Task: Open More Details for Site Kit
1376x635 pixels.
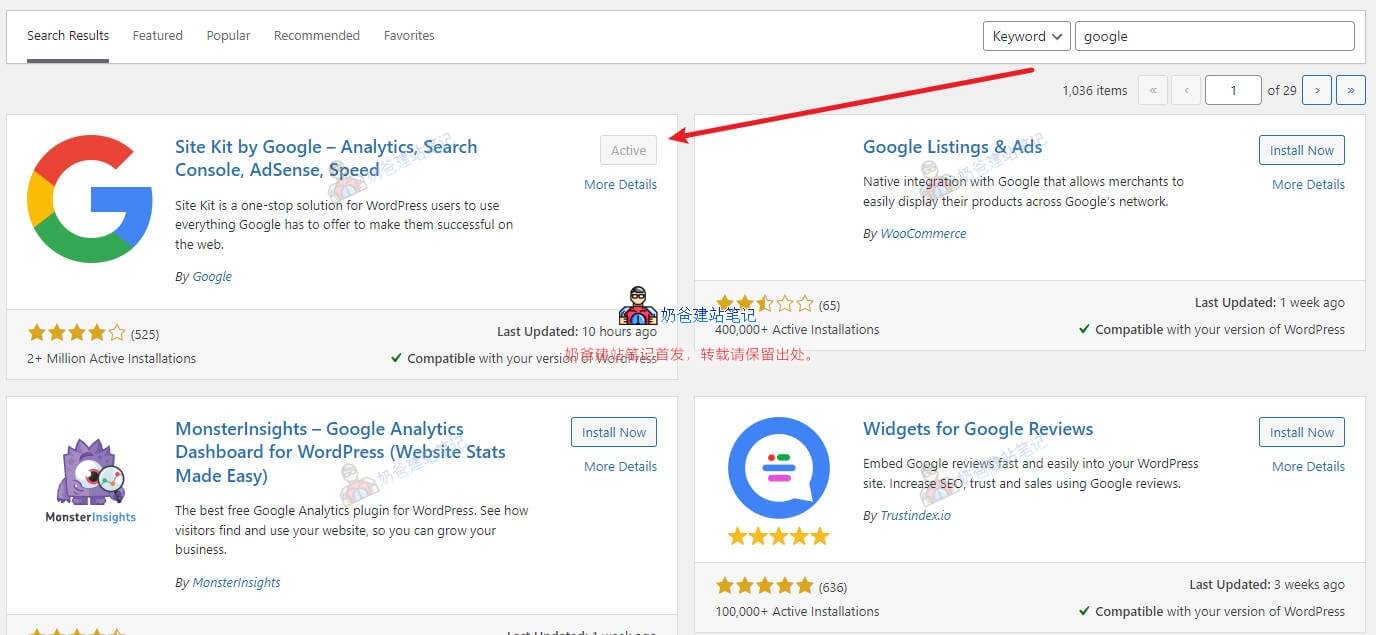Action: pos(620,184)
